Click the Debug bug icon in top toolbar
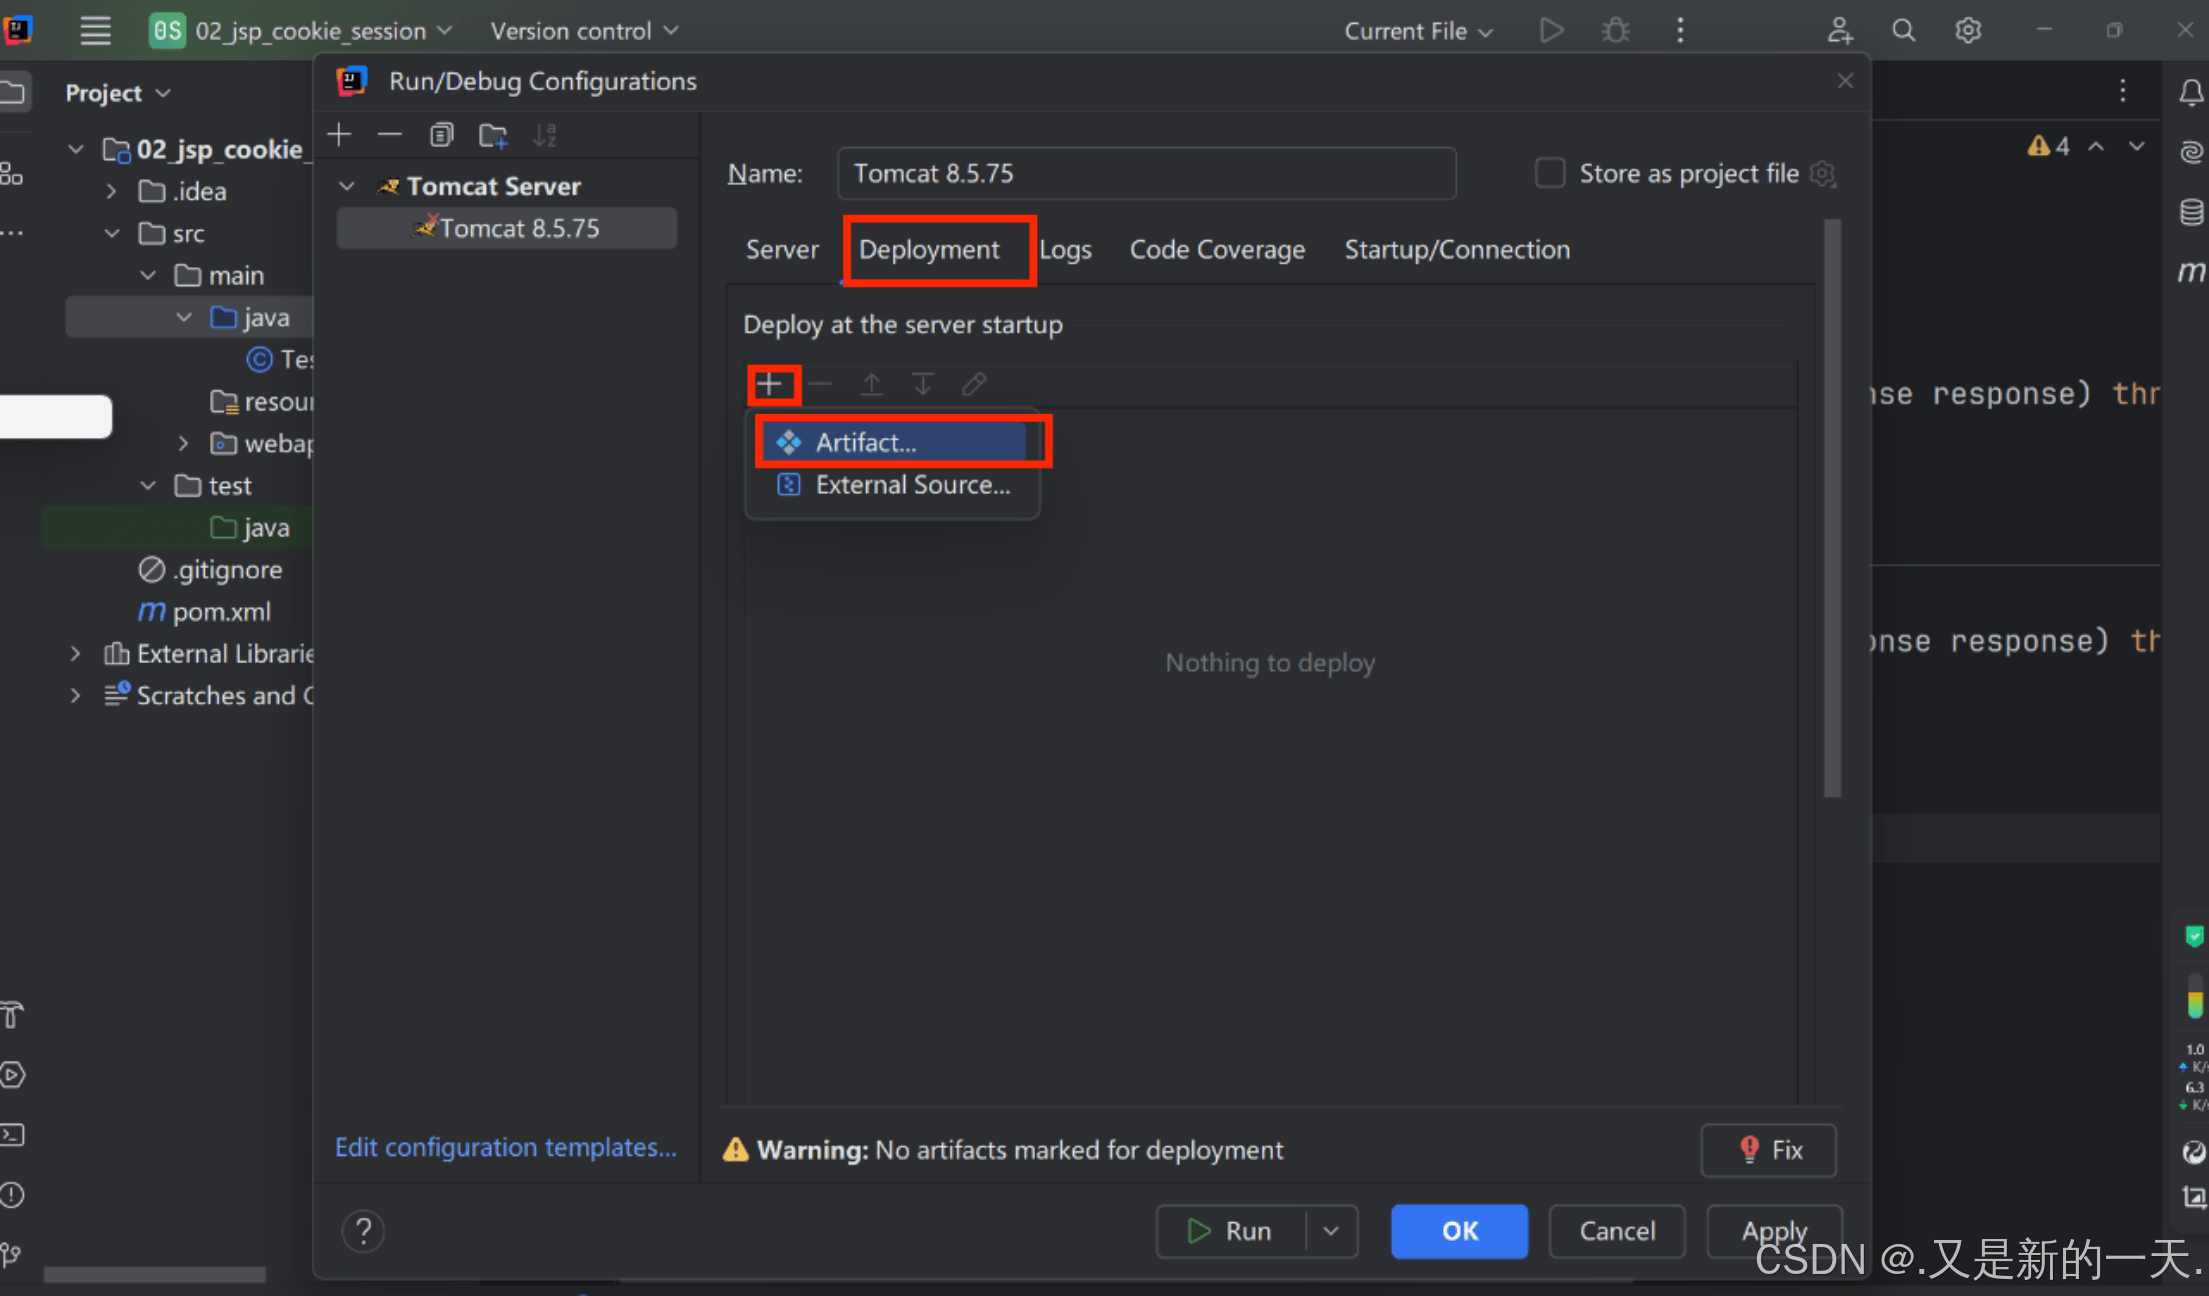This screenshot has height=1296, width=2209. click(x=1615, y=31)
